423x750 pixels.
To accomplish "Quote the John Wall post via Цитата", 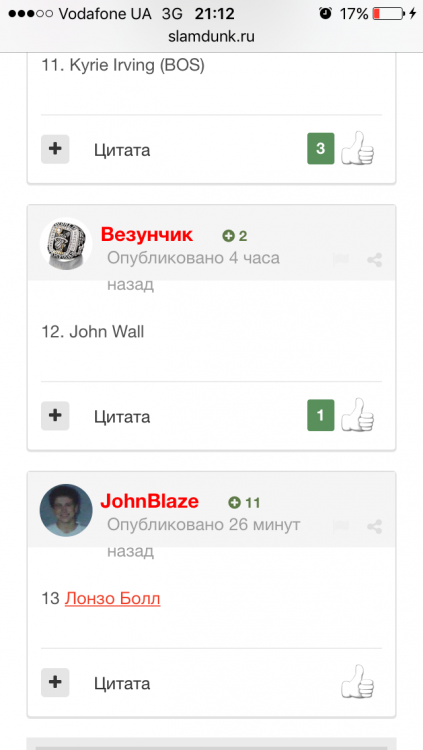I will pos(122,417).
